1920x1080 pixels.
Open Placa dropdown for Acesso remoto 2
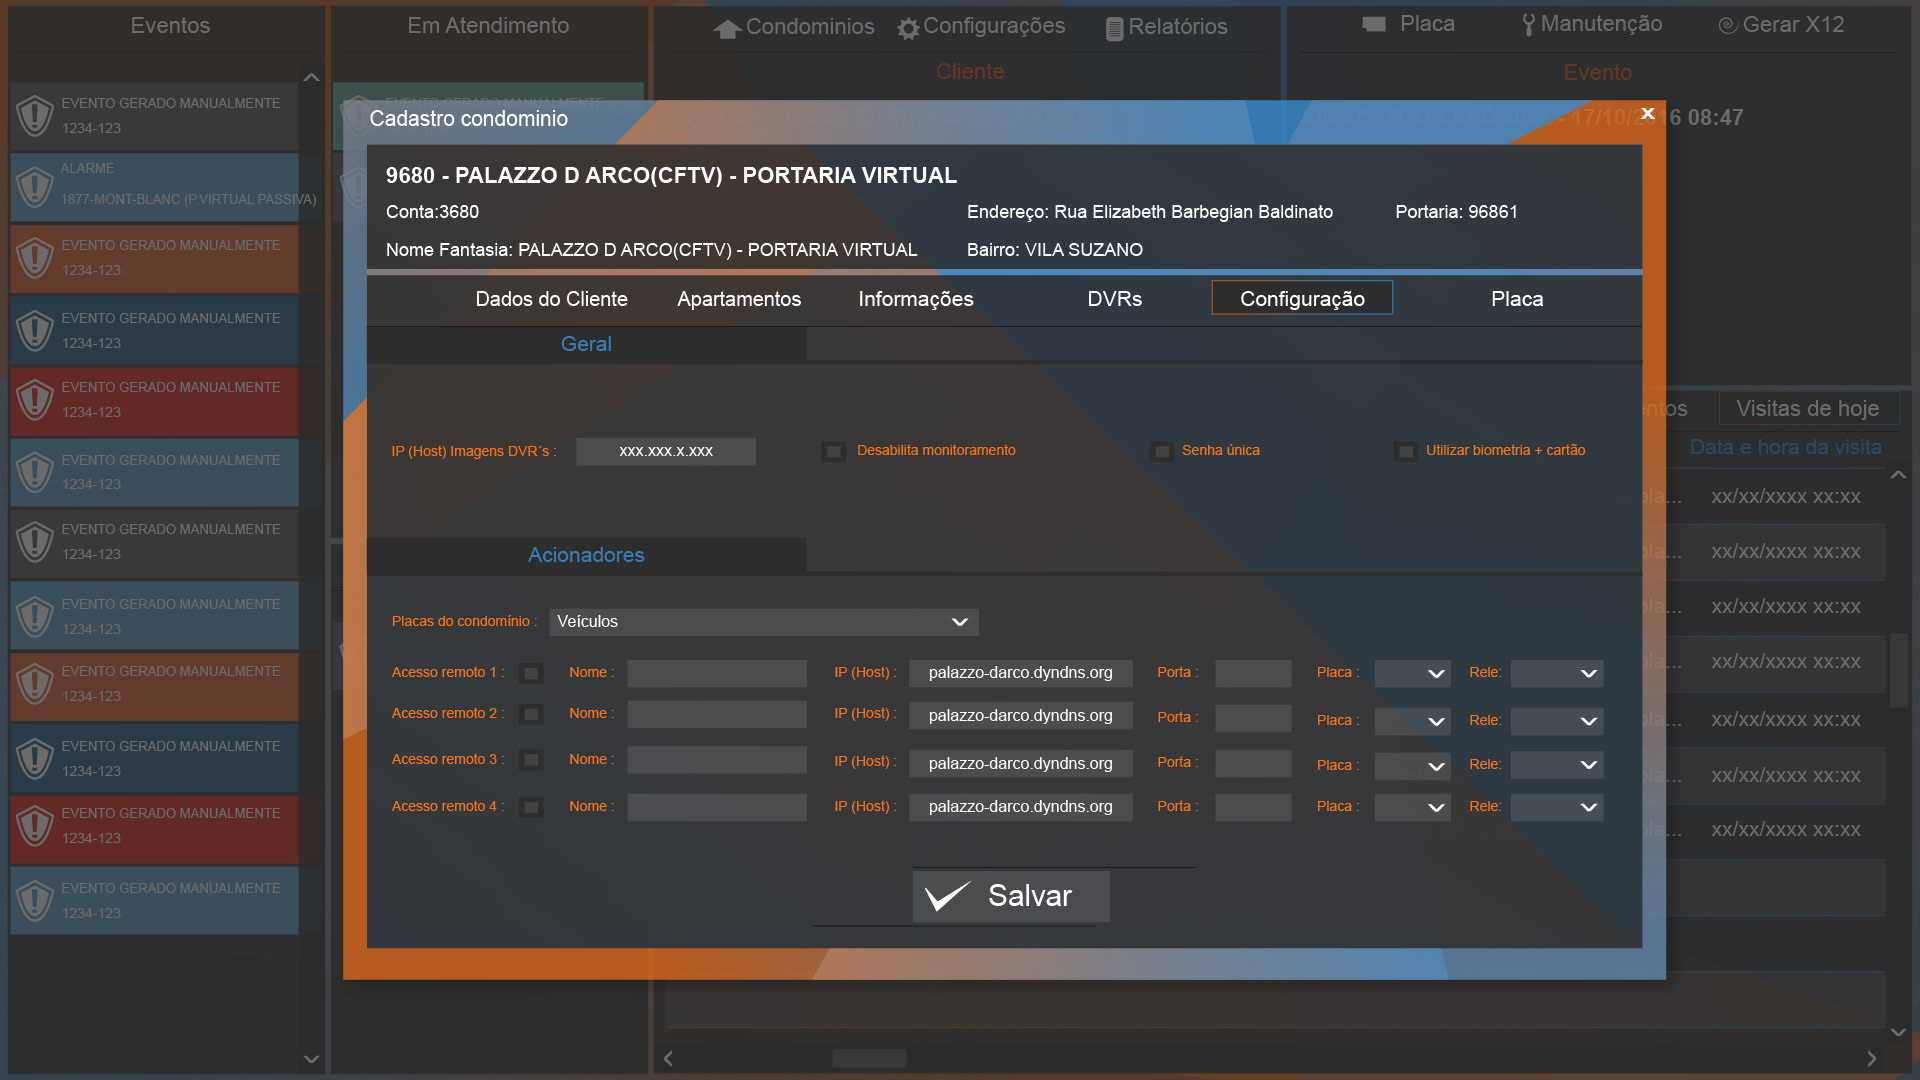click(1412, 721)
